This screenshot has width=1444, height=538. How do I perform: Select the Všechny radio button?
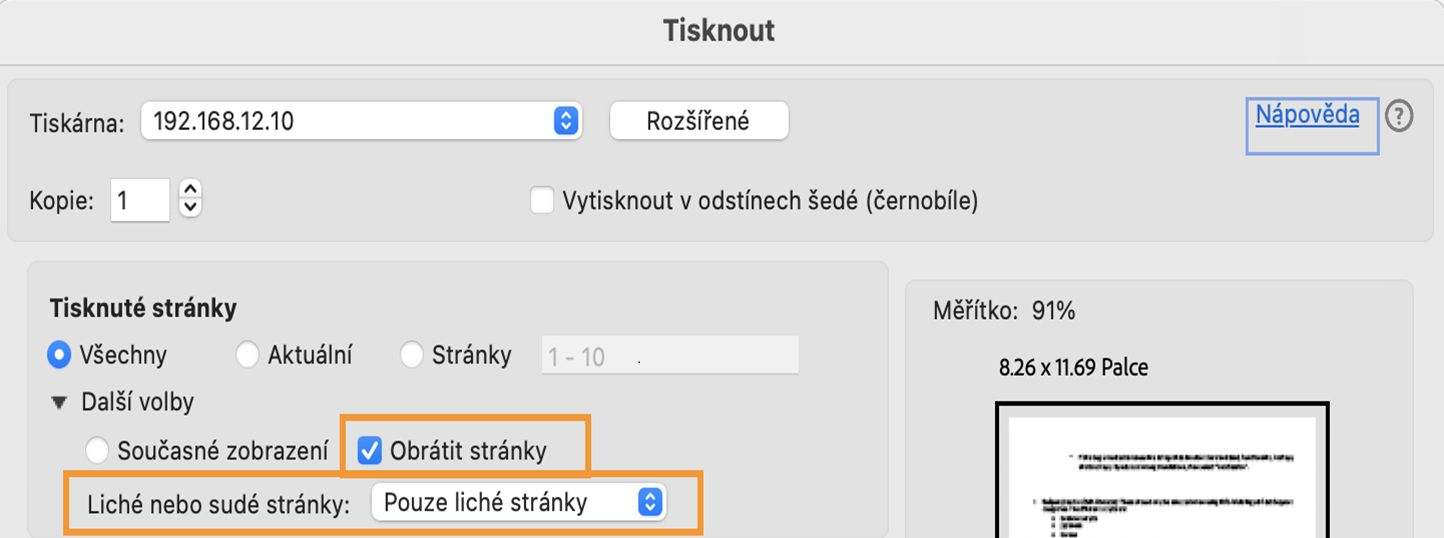[x=60, y=355]
